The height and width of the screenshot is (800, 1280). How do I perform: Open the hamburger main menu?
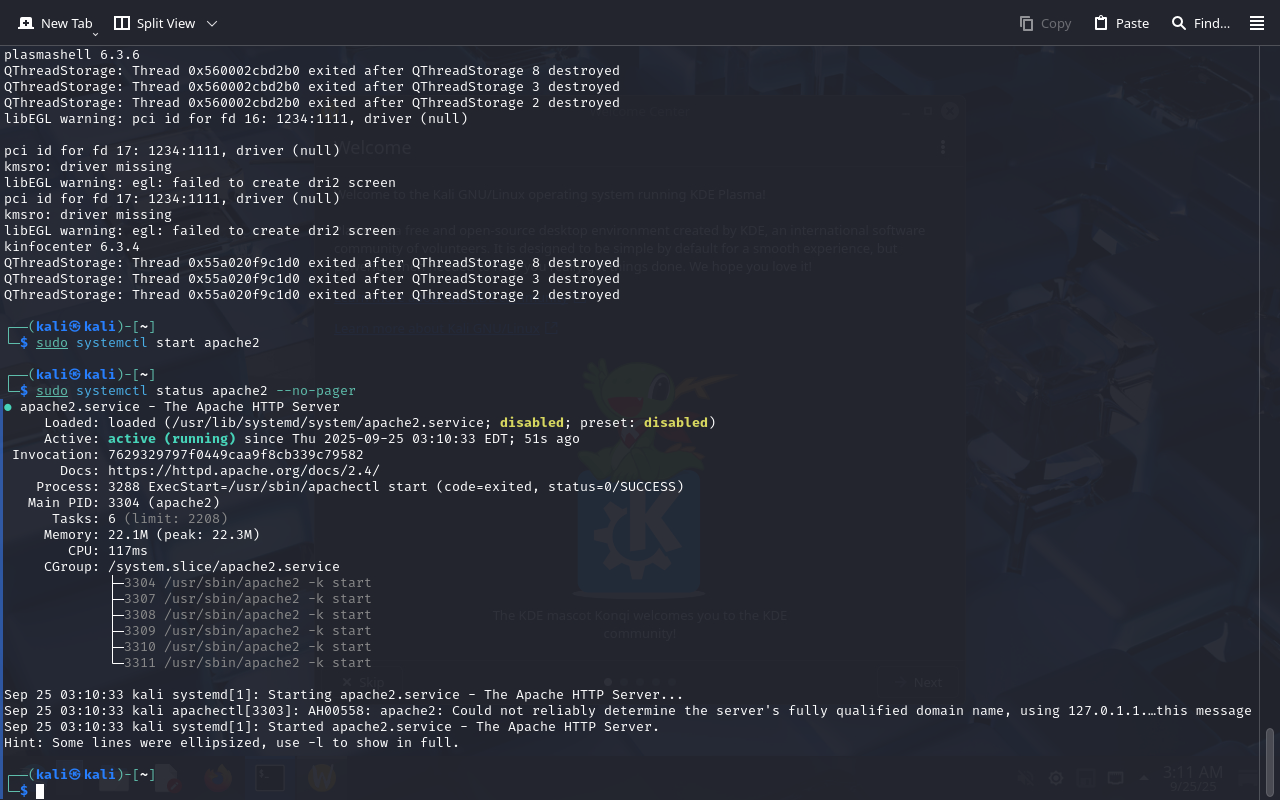pyautogui.click(x=1257, y=23)
